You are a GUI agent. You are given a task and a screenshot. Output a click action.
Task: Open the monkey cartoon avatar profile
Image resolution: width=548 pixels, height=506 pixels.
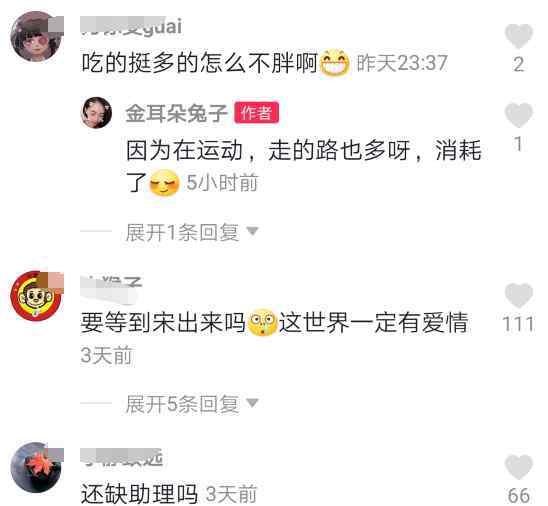(x=37, y=296)
